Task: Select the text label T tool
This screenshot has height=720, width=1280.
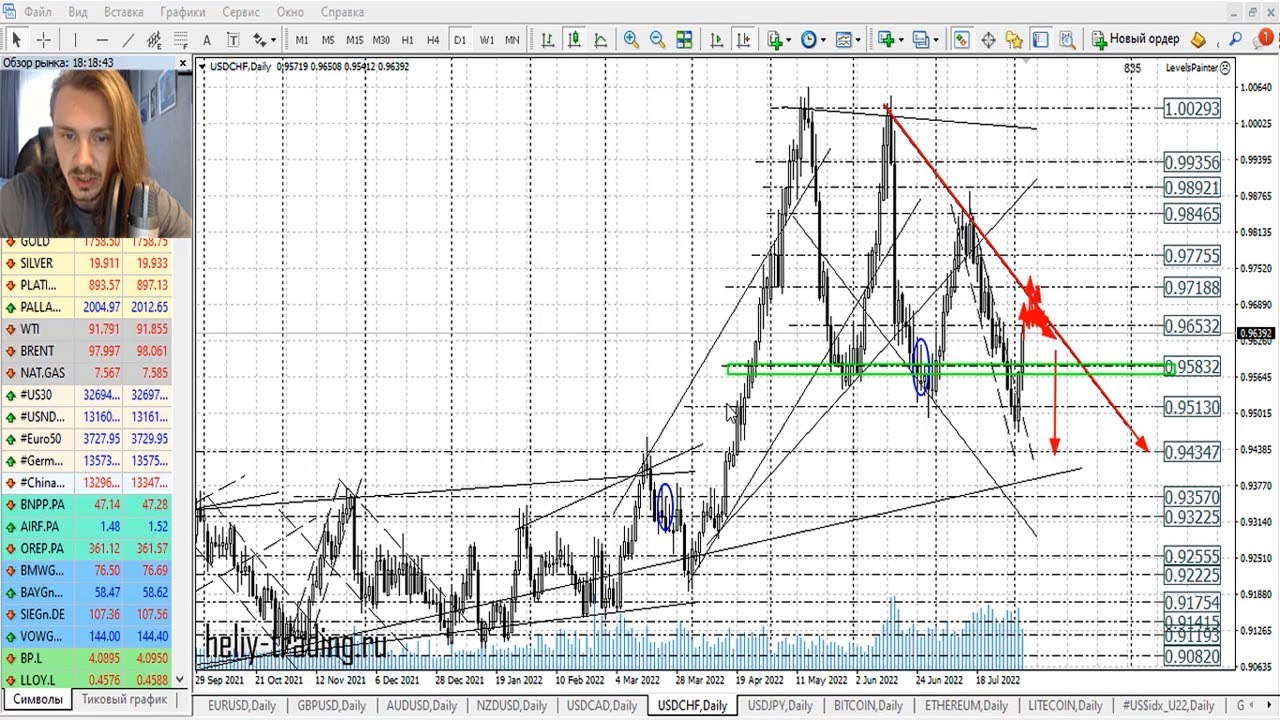Action: coord(233,40)
